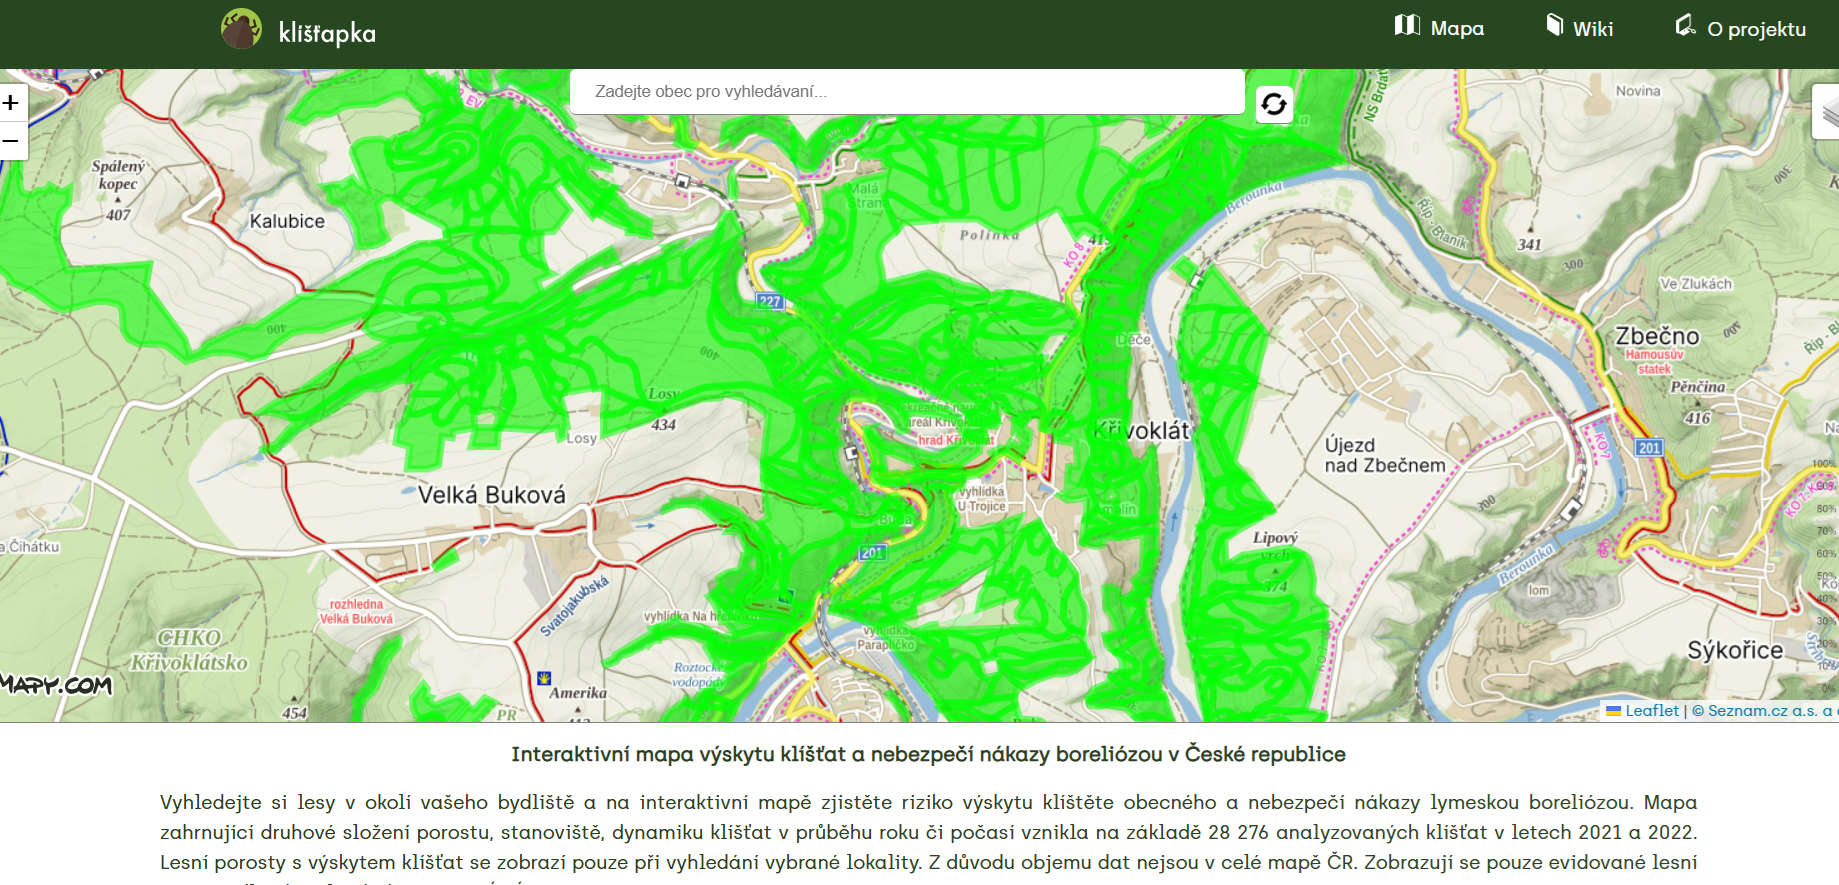Click the Mapy.com logo on map

point(56,686)
